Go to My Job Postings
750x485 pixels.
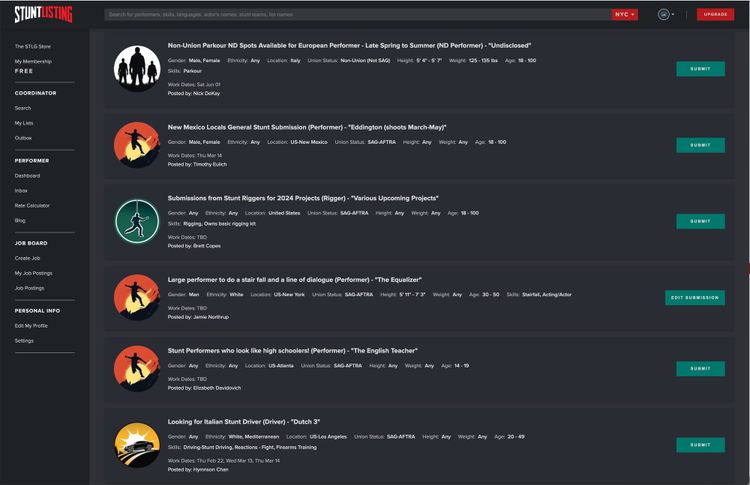coord(33,273)
